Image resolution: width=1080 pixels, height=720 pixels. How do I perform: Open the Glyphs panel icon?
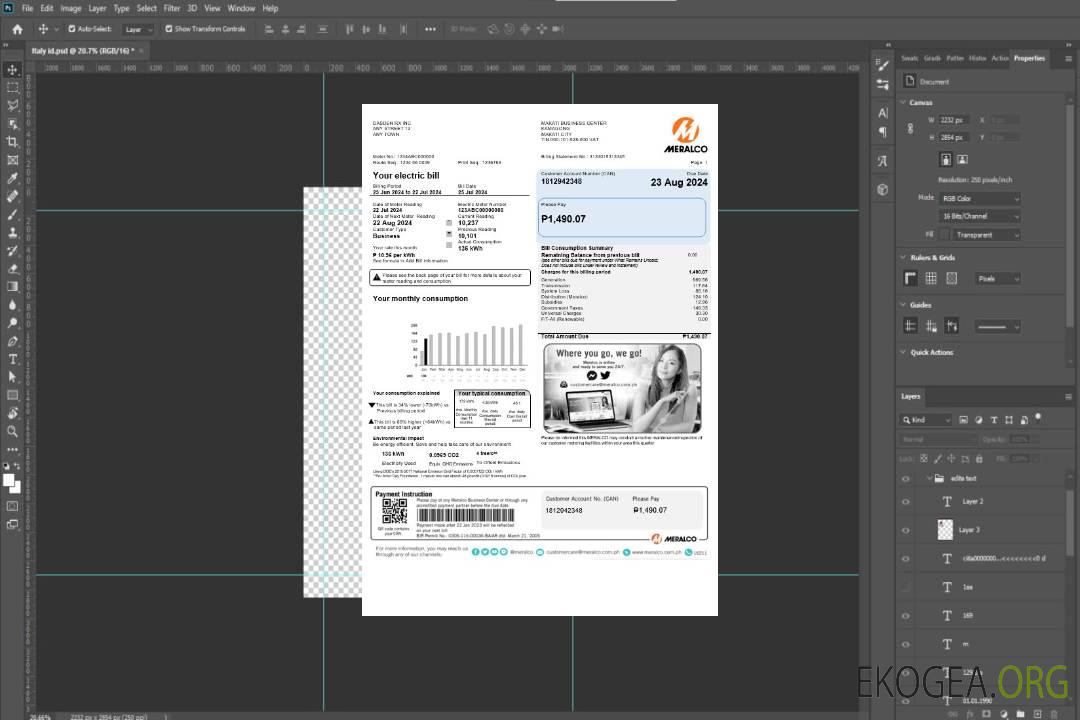(x=883, y=161)
